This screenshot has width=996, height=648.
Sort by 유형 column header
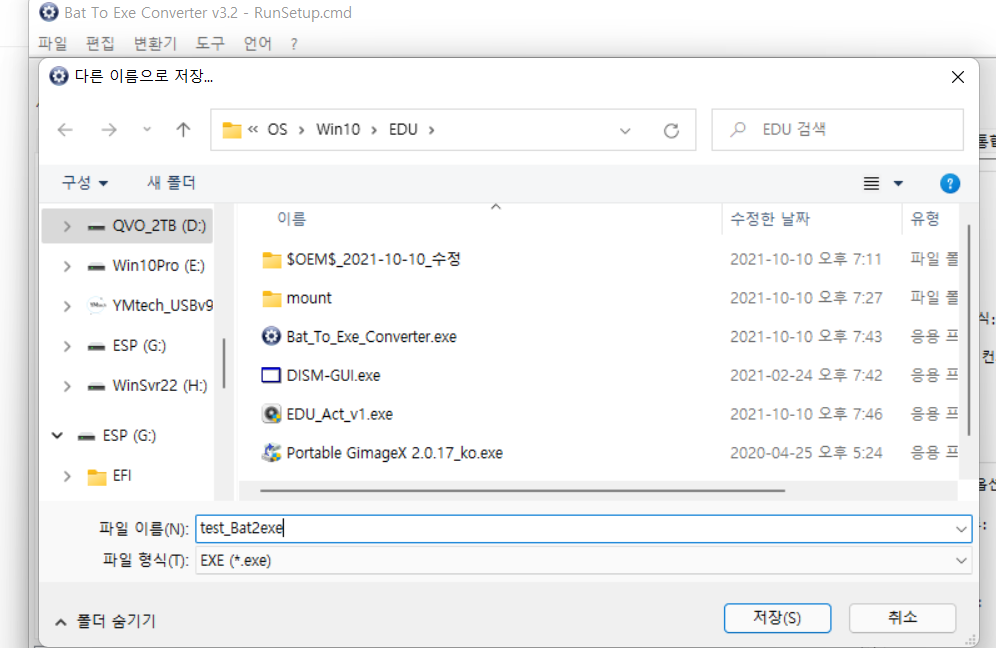tap(925, 219)
